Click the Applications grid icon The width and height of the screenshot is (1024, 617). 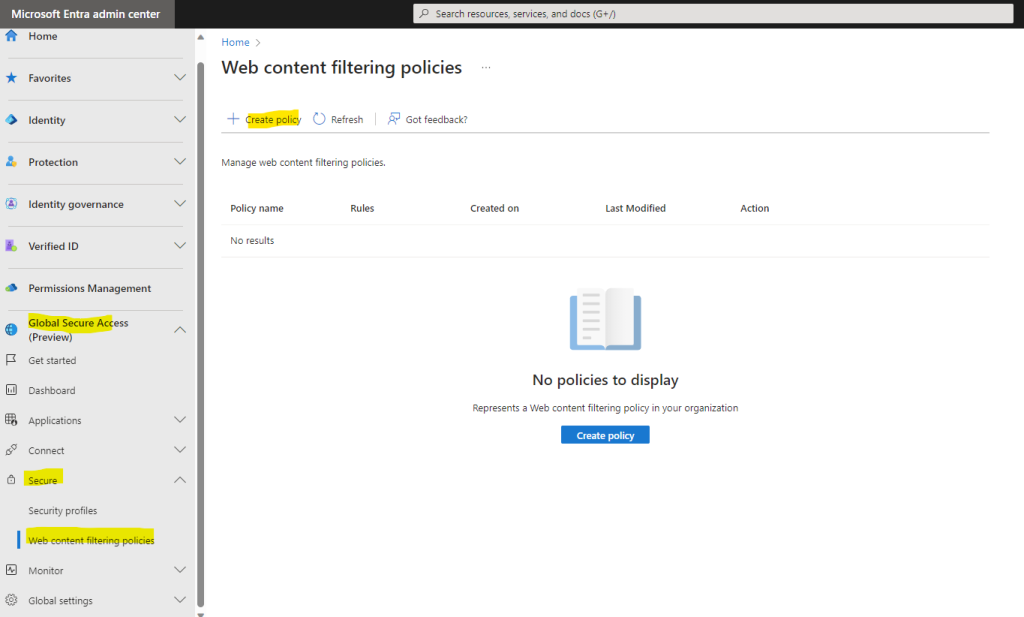(x=11, y=420)
